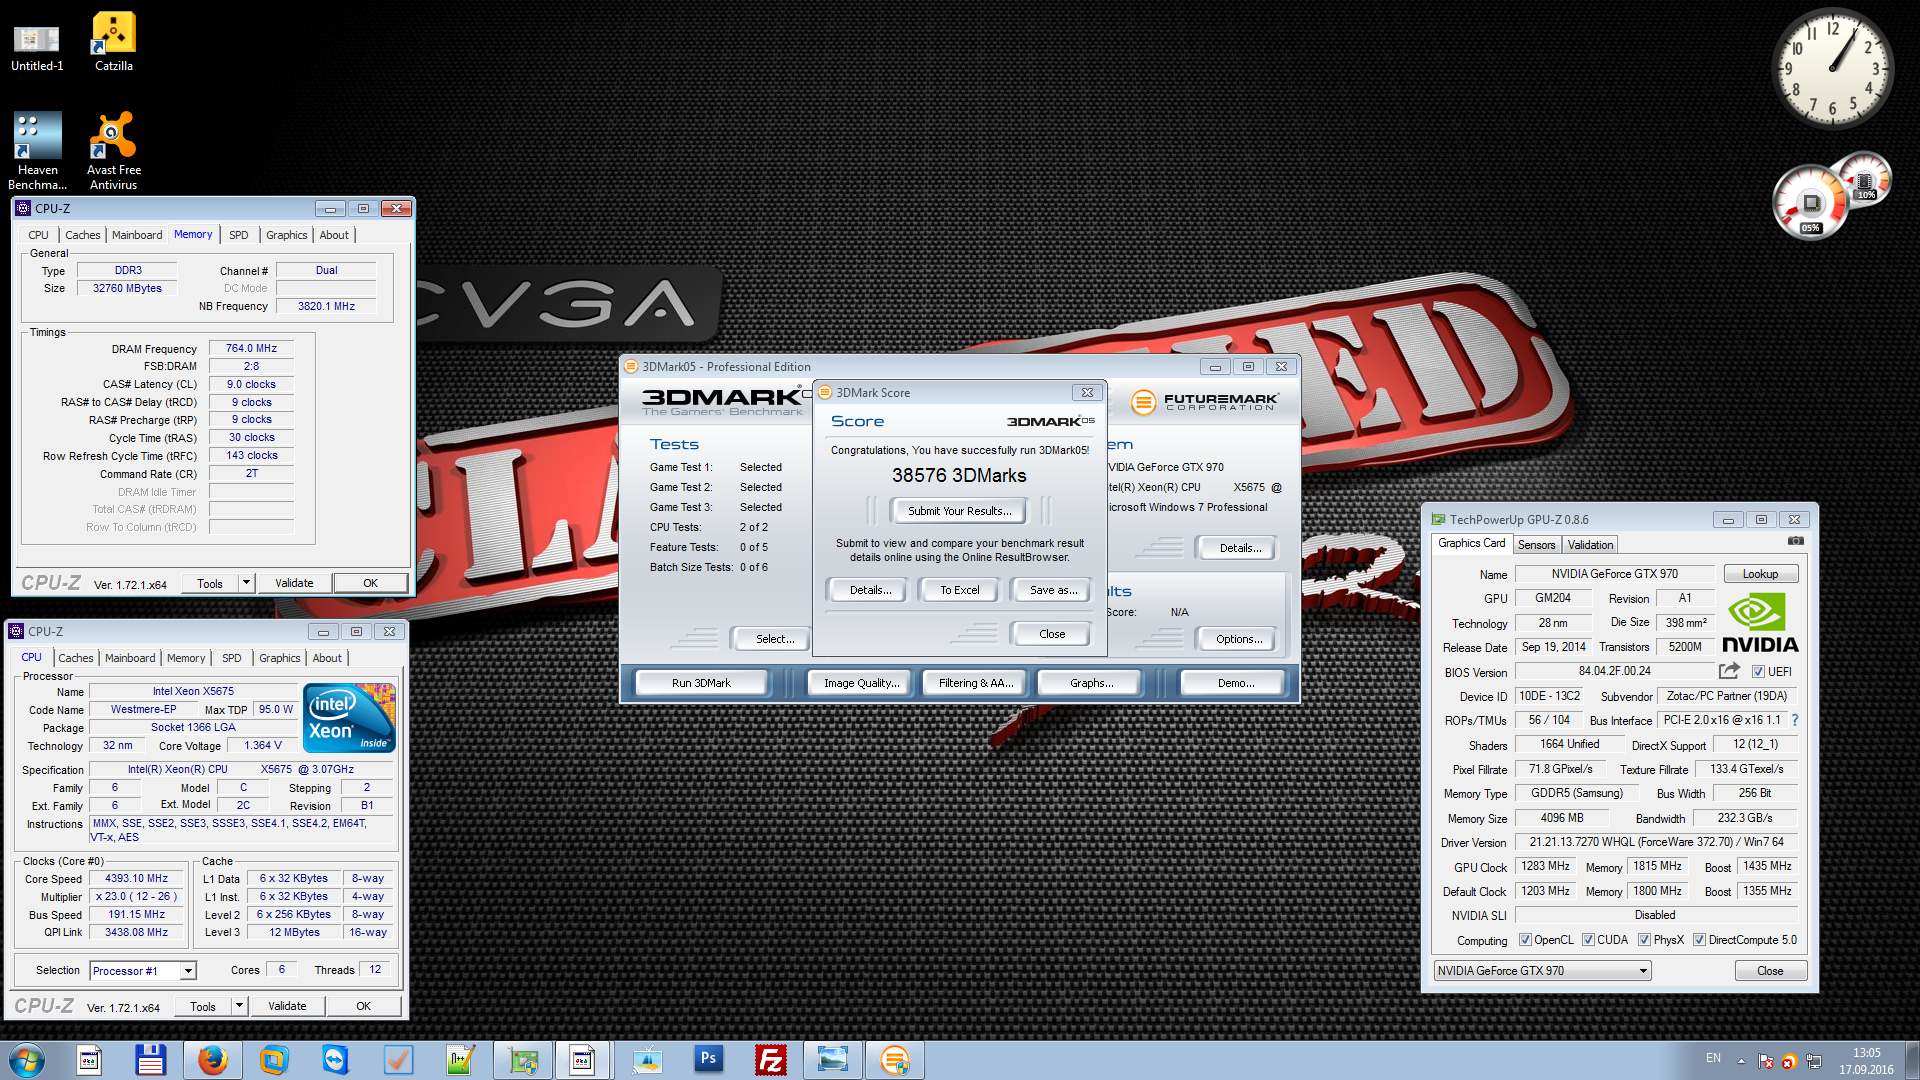Click the network tray icon
The height and width of the screenshot is (1080, 1920).
click(x=1814, y=1061)
